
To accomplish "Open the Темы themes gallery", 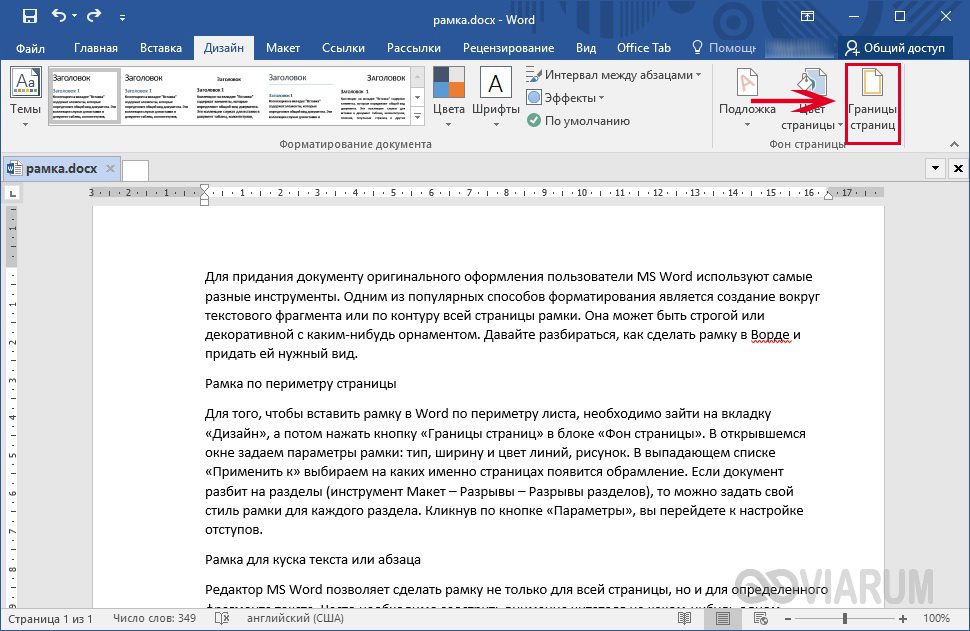I will pos(25,97).
